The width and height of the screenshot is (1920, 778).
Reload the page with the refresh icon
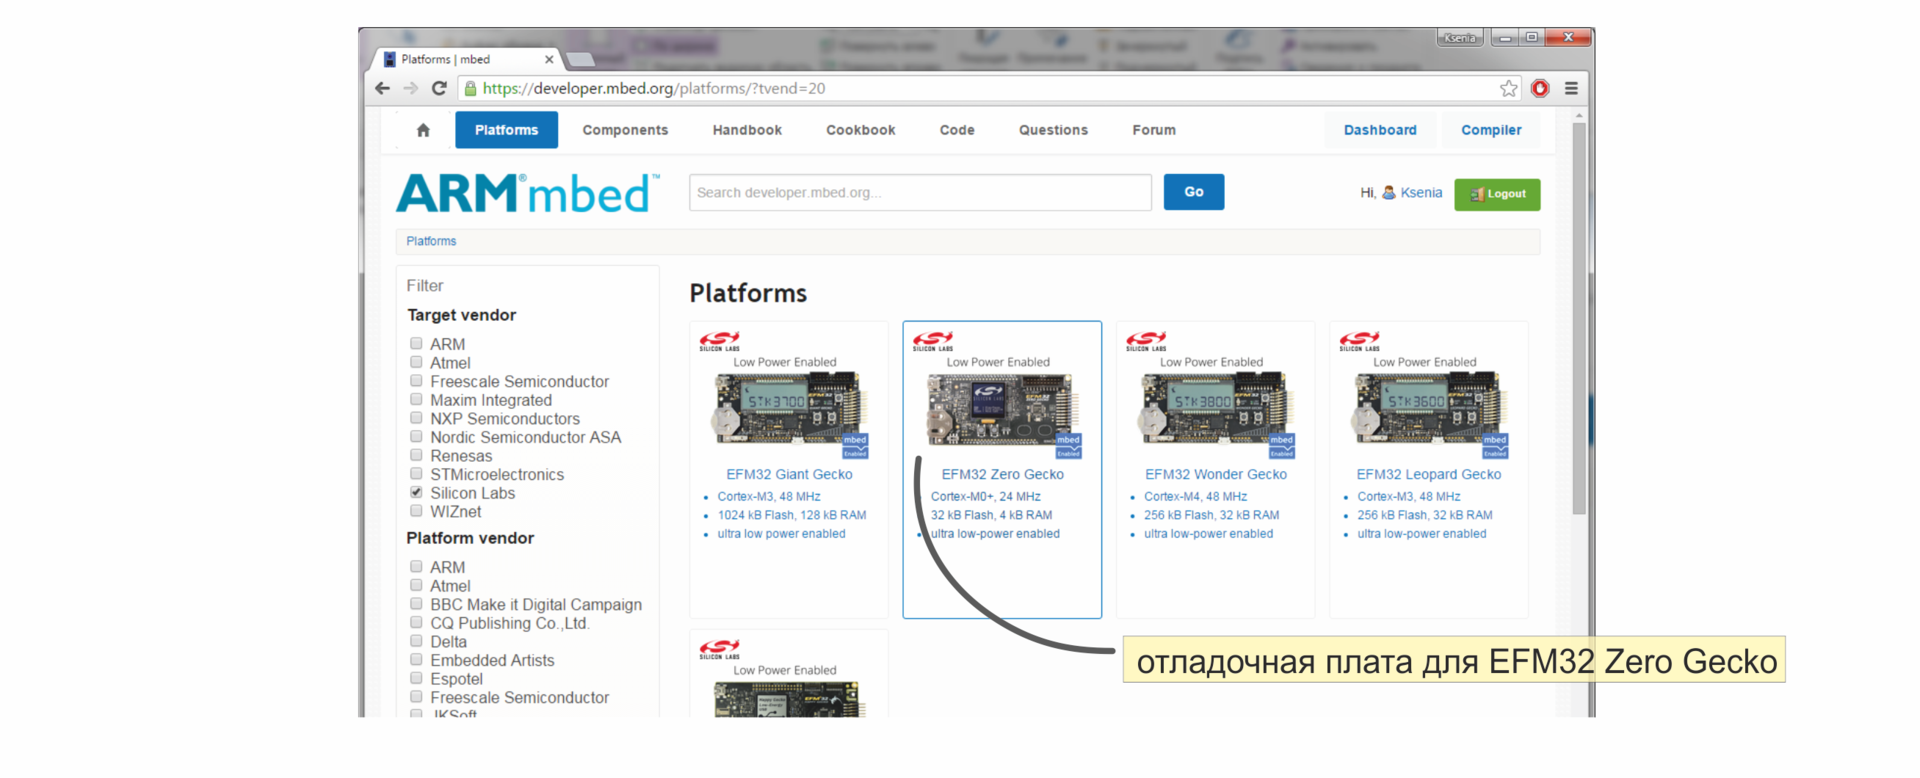[439, 88]
